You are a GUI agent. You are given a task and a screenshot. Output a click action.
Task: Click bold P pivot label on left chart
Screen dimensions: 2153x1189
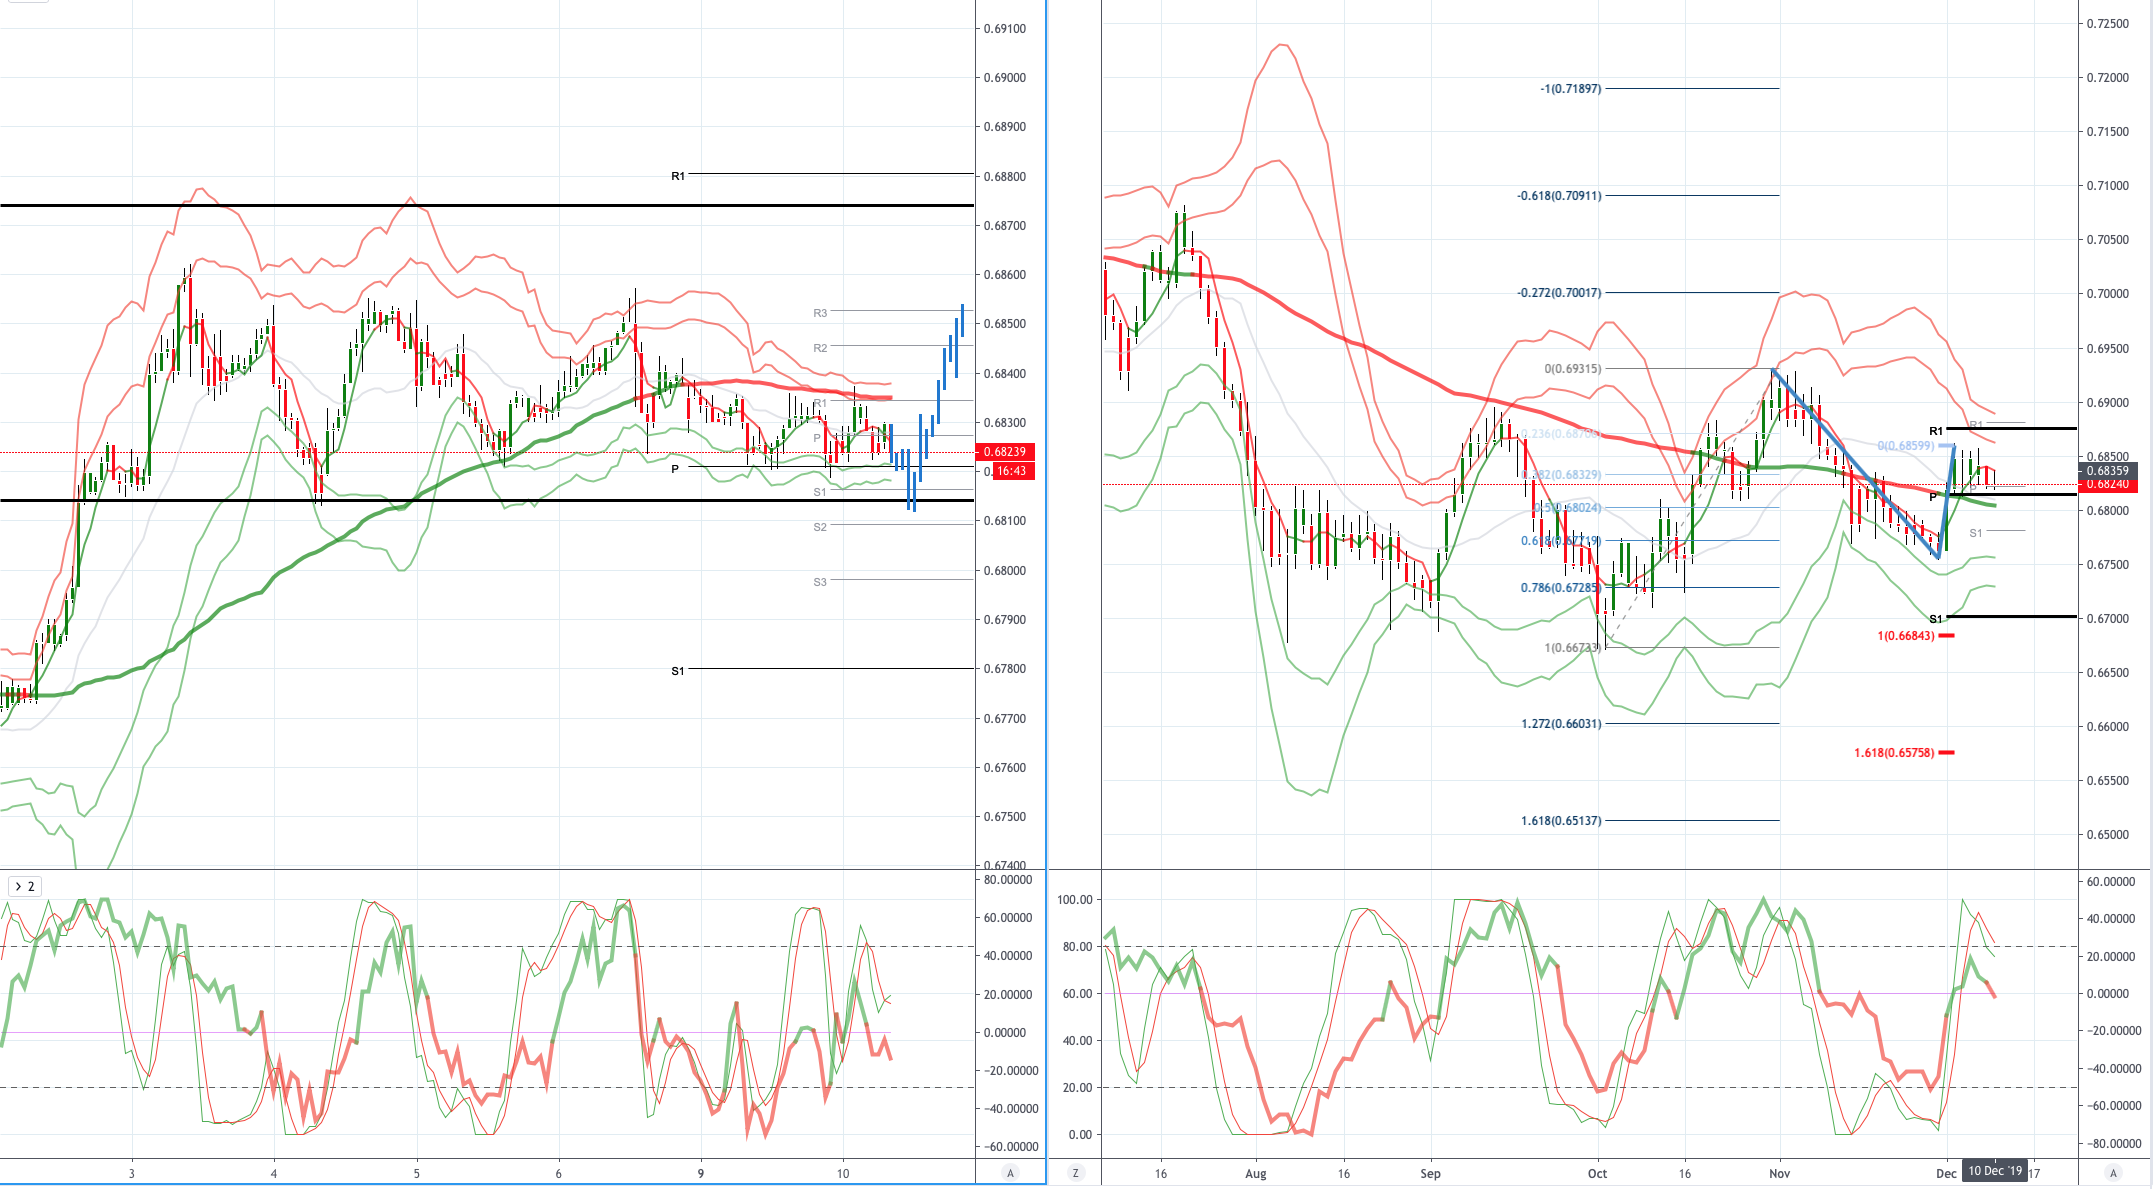[x=675, y=469]
